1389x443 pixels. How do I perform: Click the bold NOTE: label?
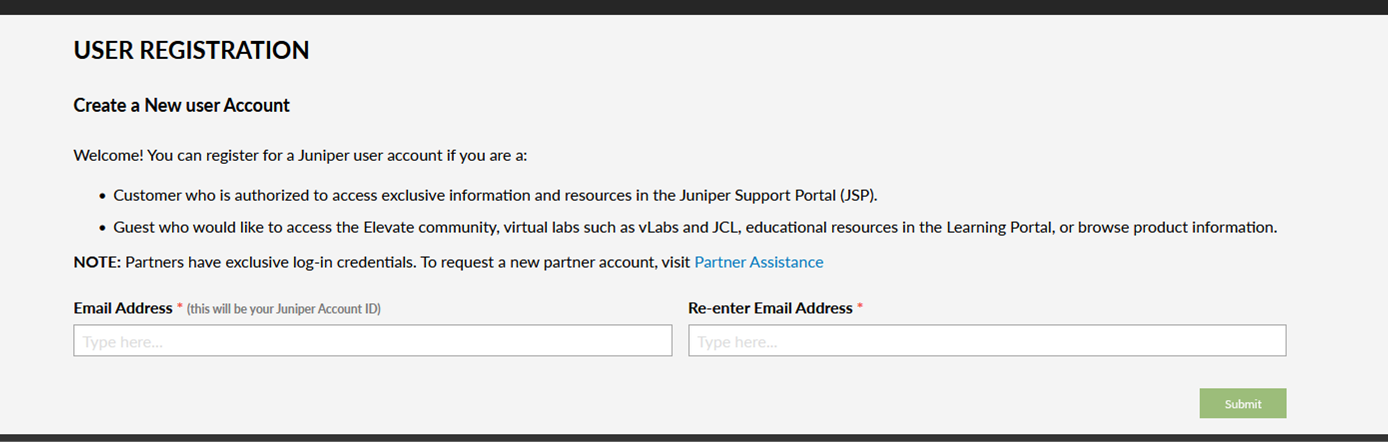(x=97, y=262)
